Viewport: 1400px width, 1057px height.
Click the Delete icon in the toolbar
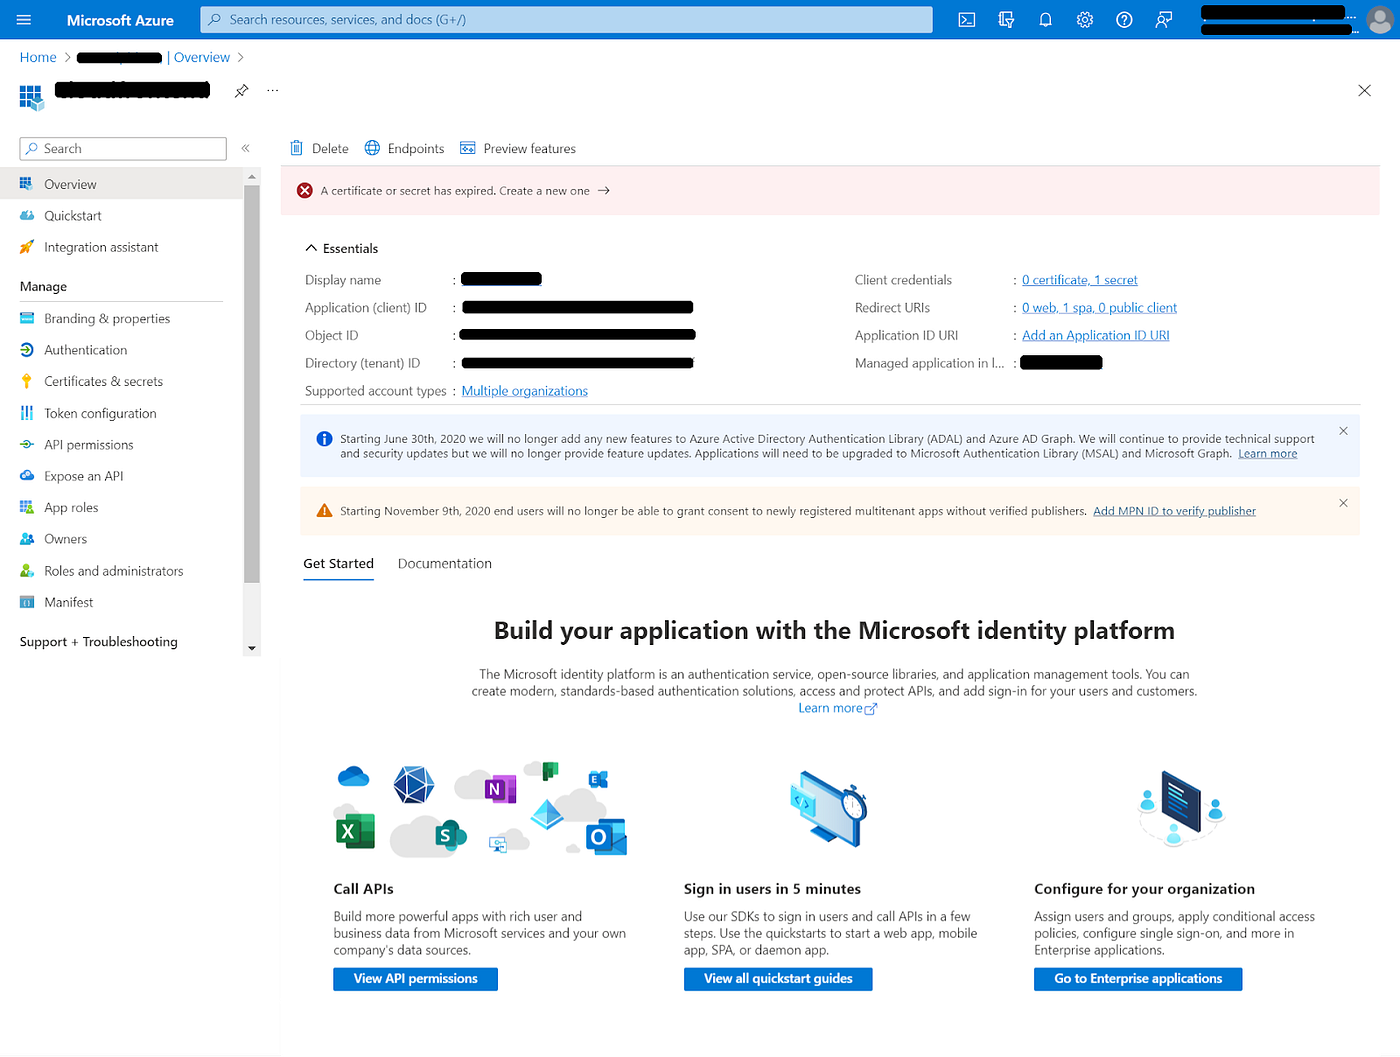pos(318,148)
